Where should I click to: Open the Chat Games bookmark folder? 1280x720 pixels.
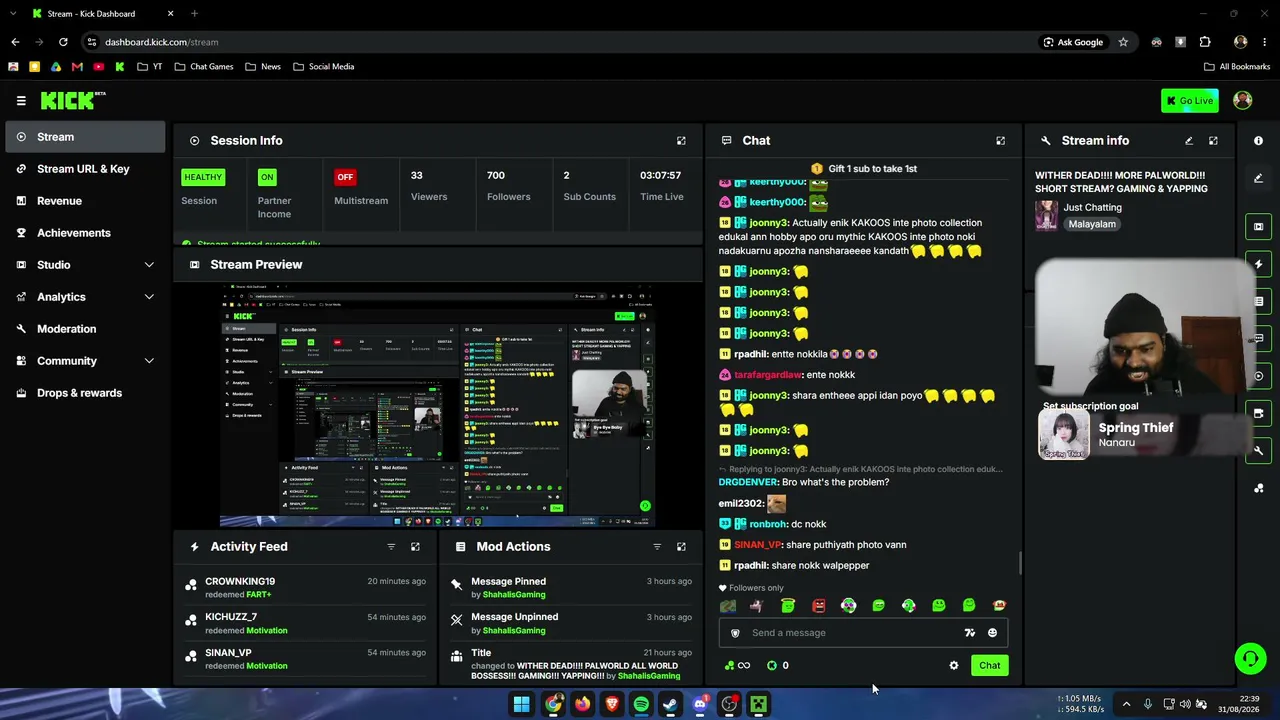[204, 67]
